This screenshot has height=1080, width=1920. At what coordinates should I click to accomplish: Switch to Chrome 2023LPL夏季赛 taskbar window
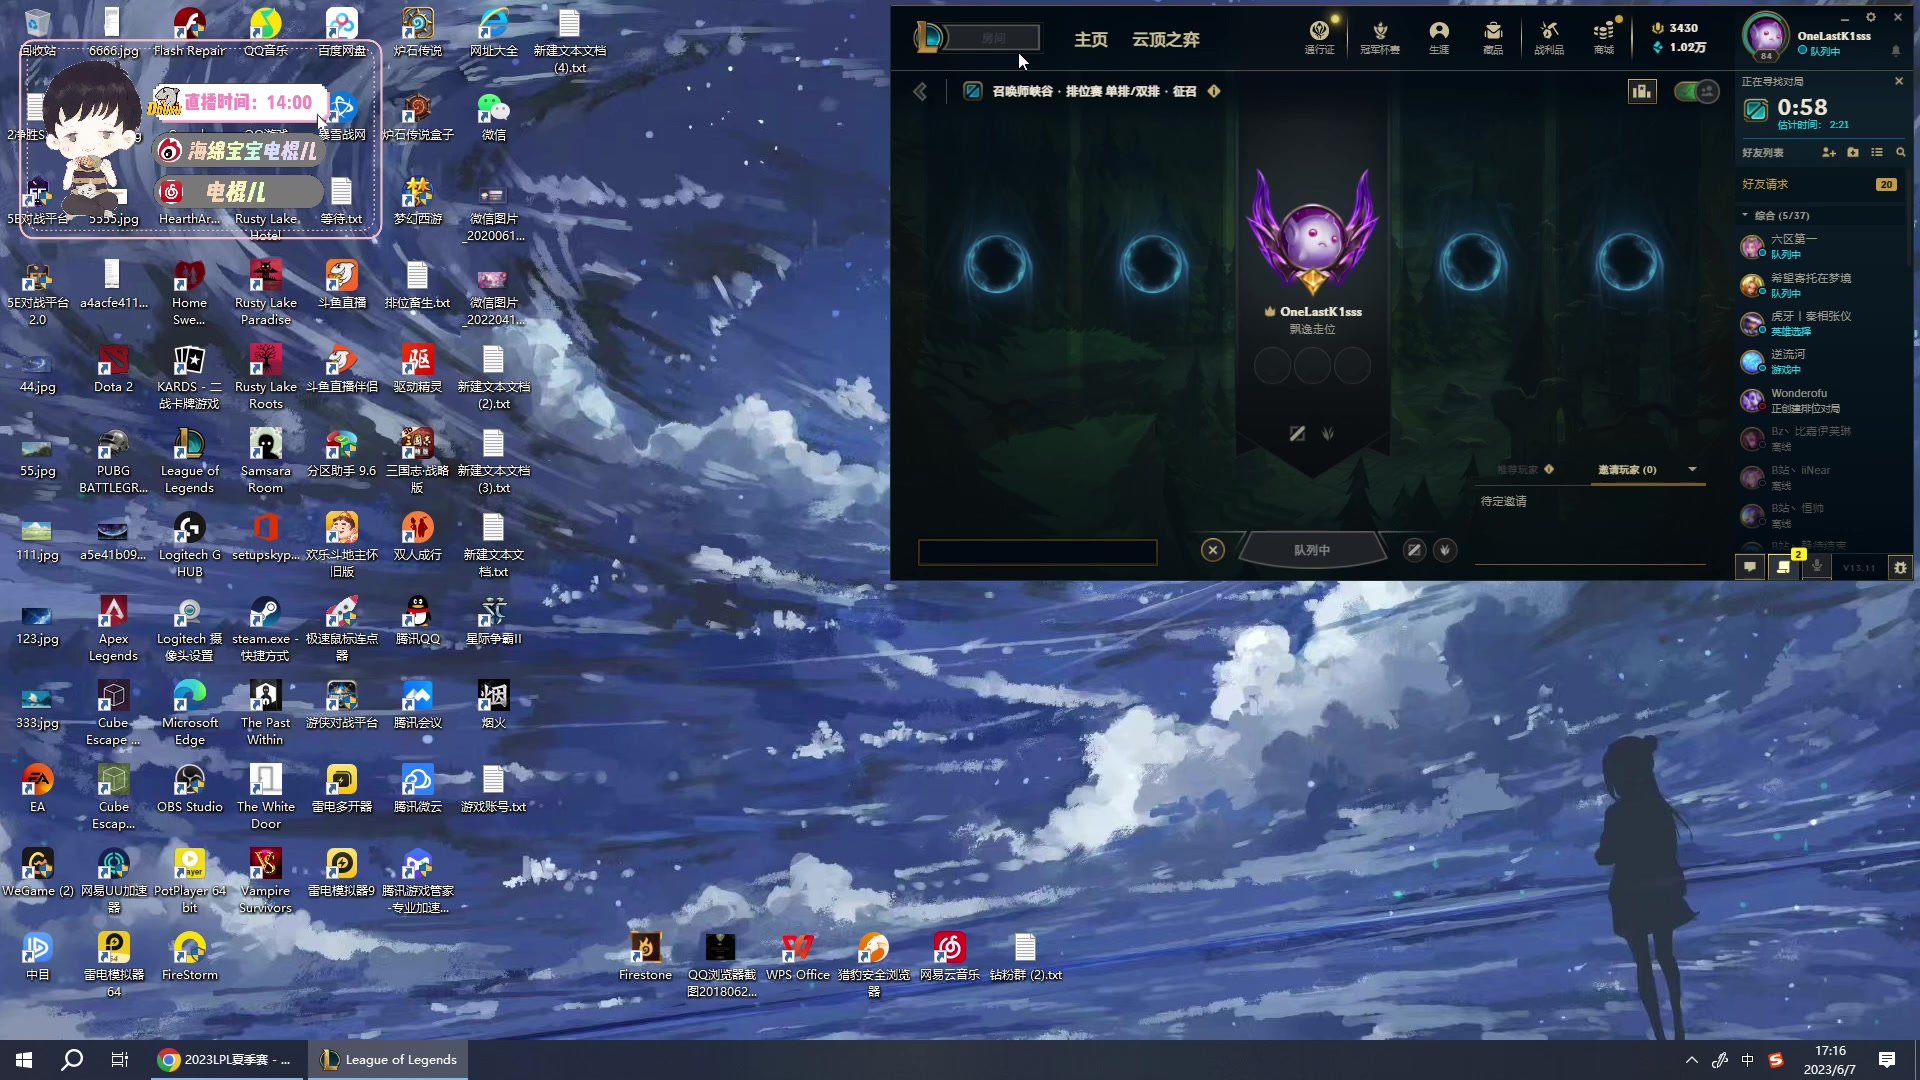pos(226,1060)
